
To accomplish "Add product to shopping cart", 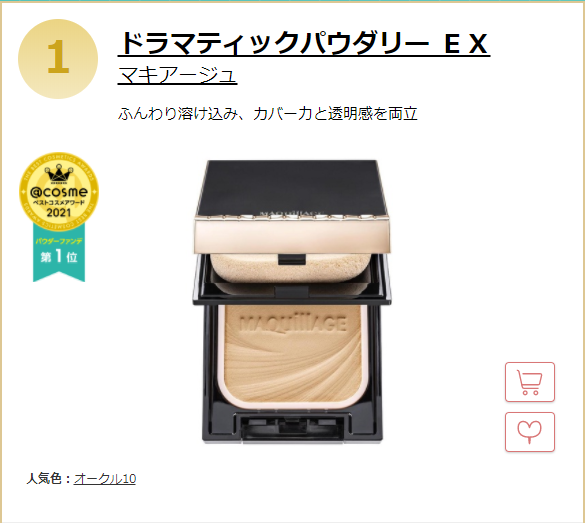I will [x=530, y=382].
